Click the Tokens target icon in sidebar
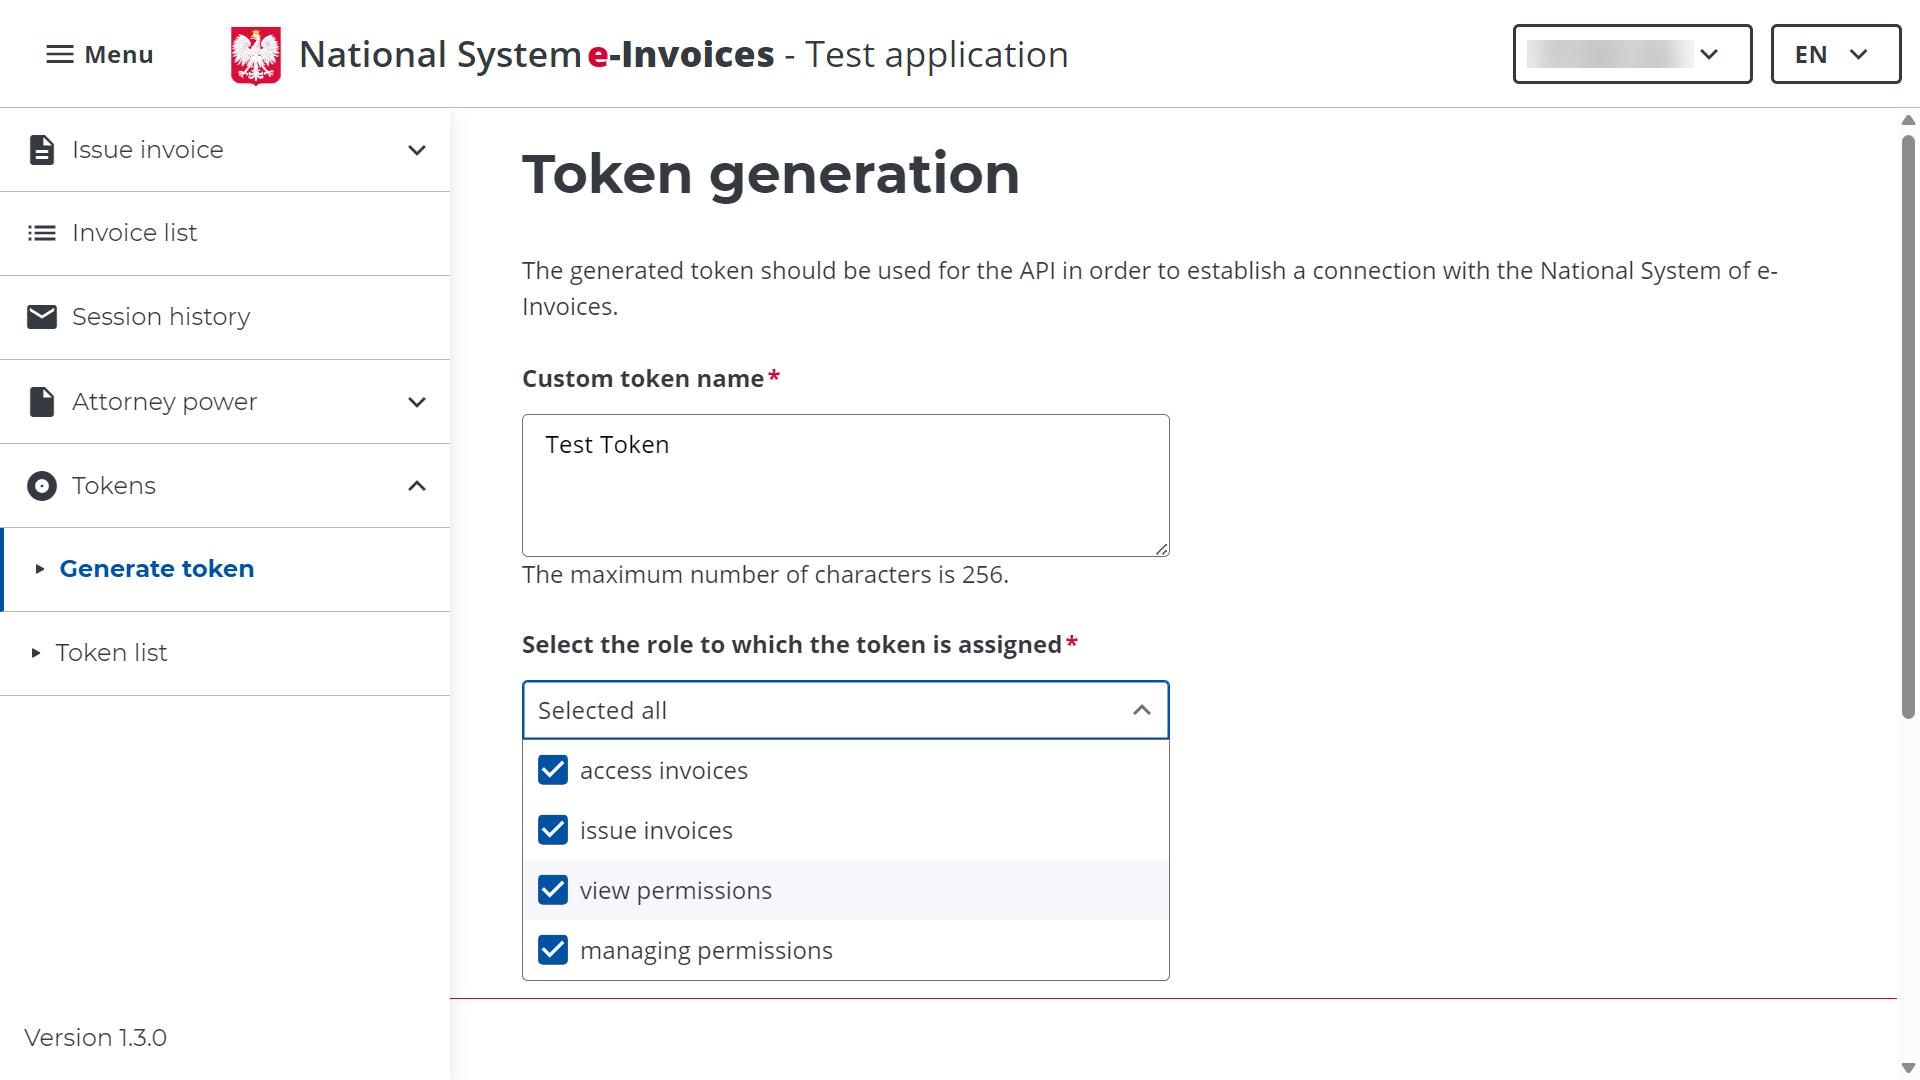Image resolution: width=1920 pixels, height=1080 pixels. pyautogui.click(x=41, y=485)
